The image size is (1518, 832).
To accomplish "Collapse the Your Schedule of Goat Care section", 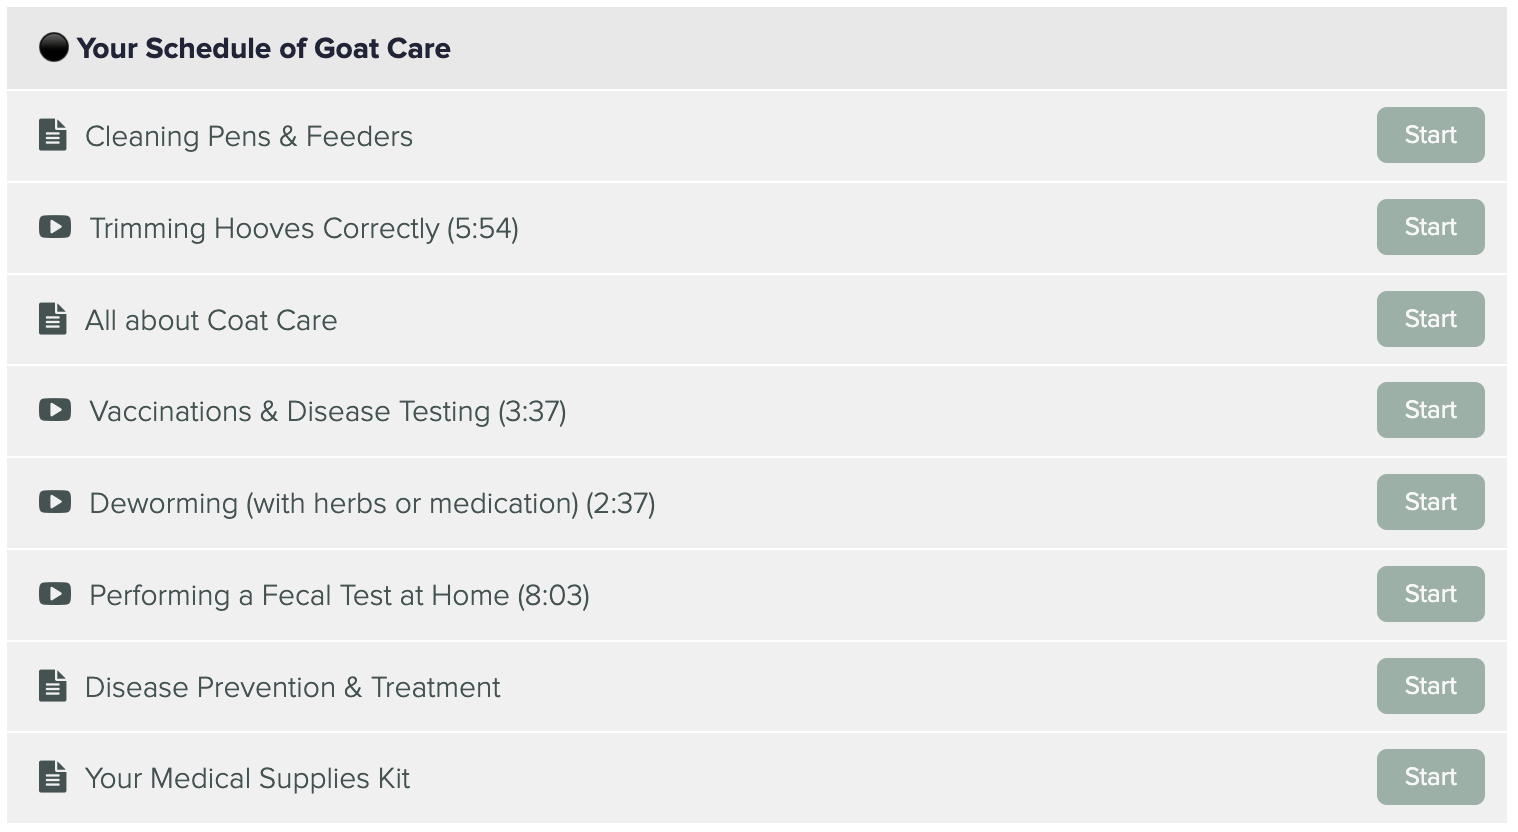I will coord(757,48).
